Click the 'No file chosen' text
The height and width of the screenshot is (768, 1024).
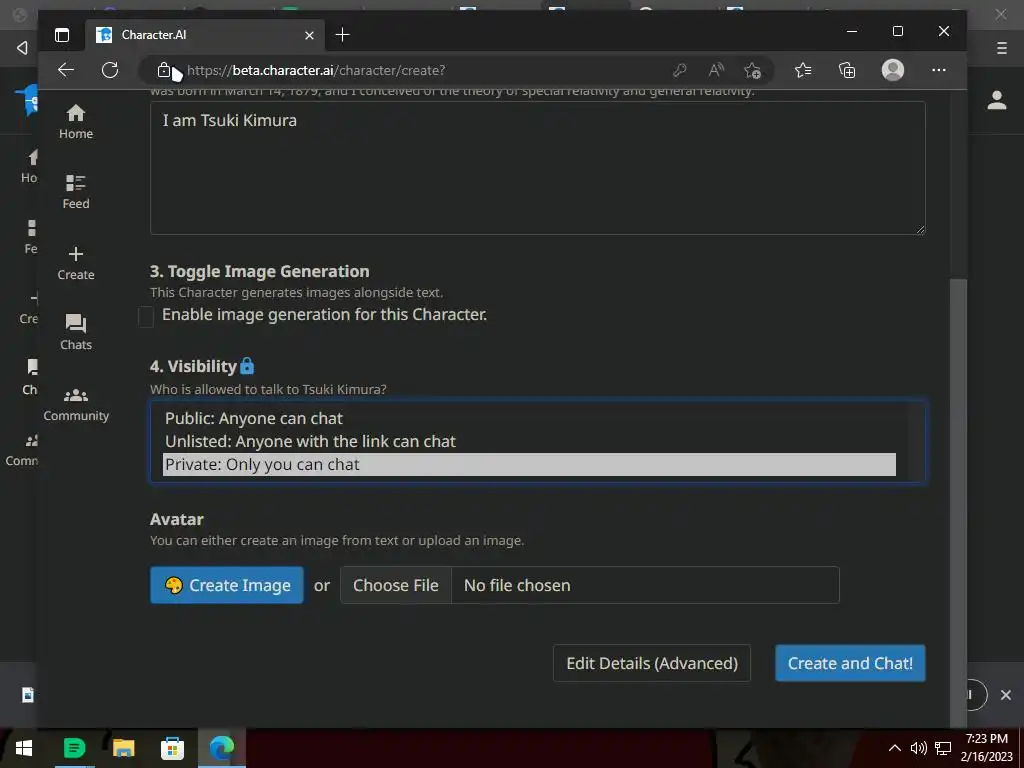pyautogui.click(x=517, y=585)
